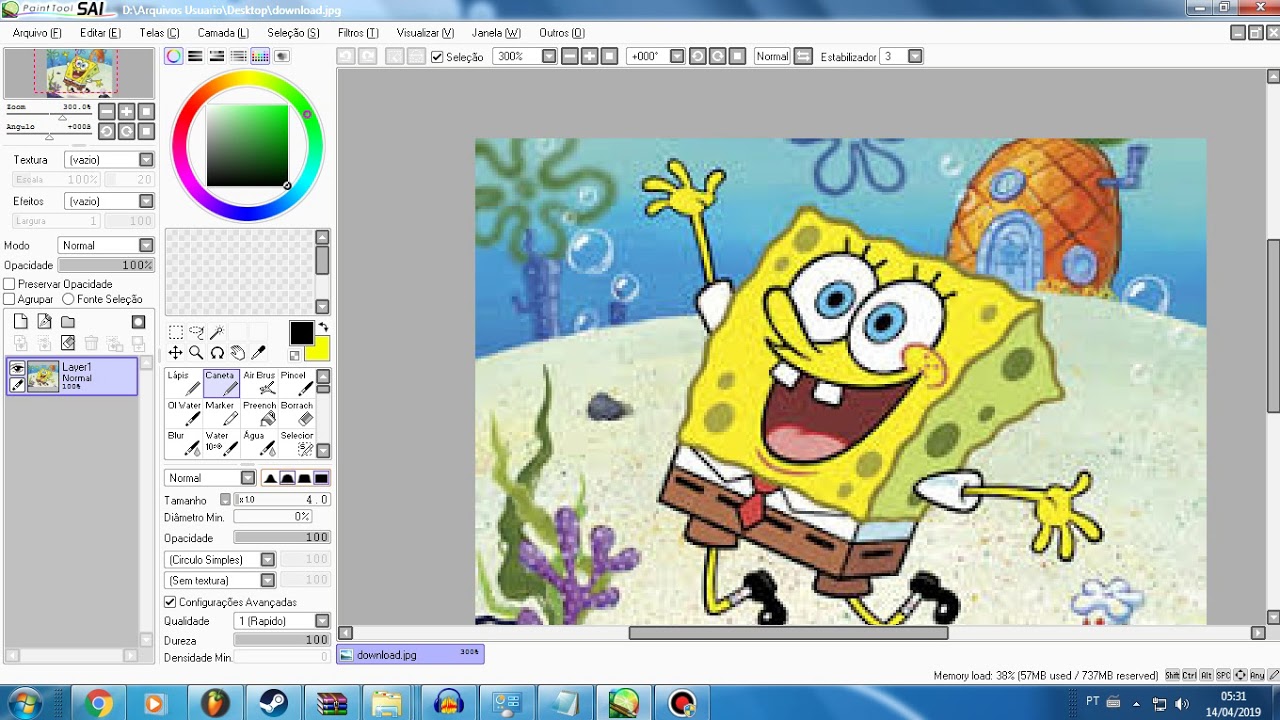Uncheck Configurações Avançadas

pyautogui.click(x=170, y=602)
